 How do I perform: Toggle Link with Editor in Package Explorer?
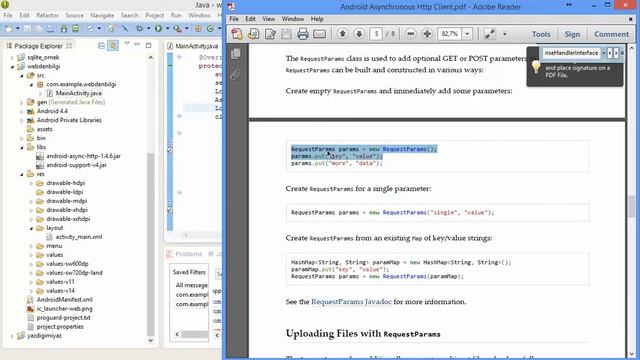(x=113, y=45)
